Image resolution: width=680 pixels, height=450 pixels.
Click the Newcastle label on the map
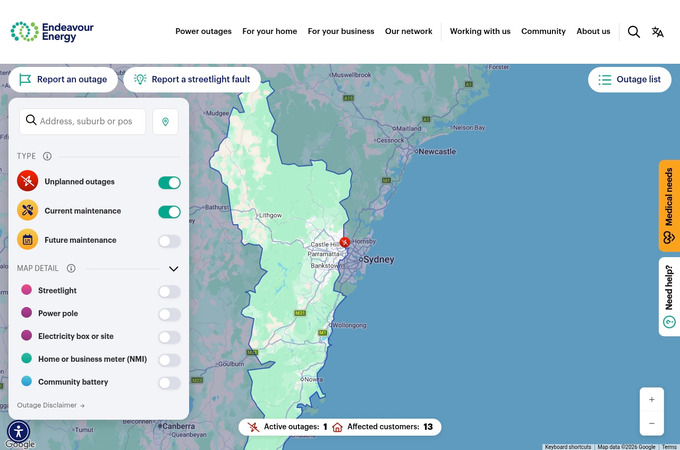(x=437, y=152)
